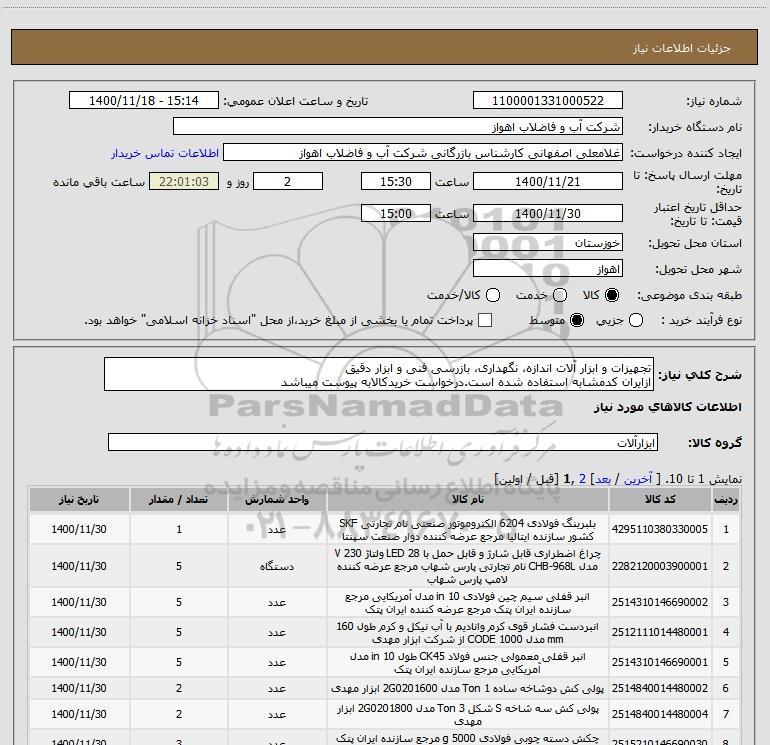Image resolution: width=770 pixels, height=745 pixels.
Task: Click the deadline time field 15:30
Action: [x=396, y=181]
